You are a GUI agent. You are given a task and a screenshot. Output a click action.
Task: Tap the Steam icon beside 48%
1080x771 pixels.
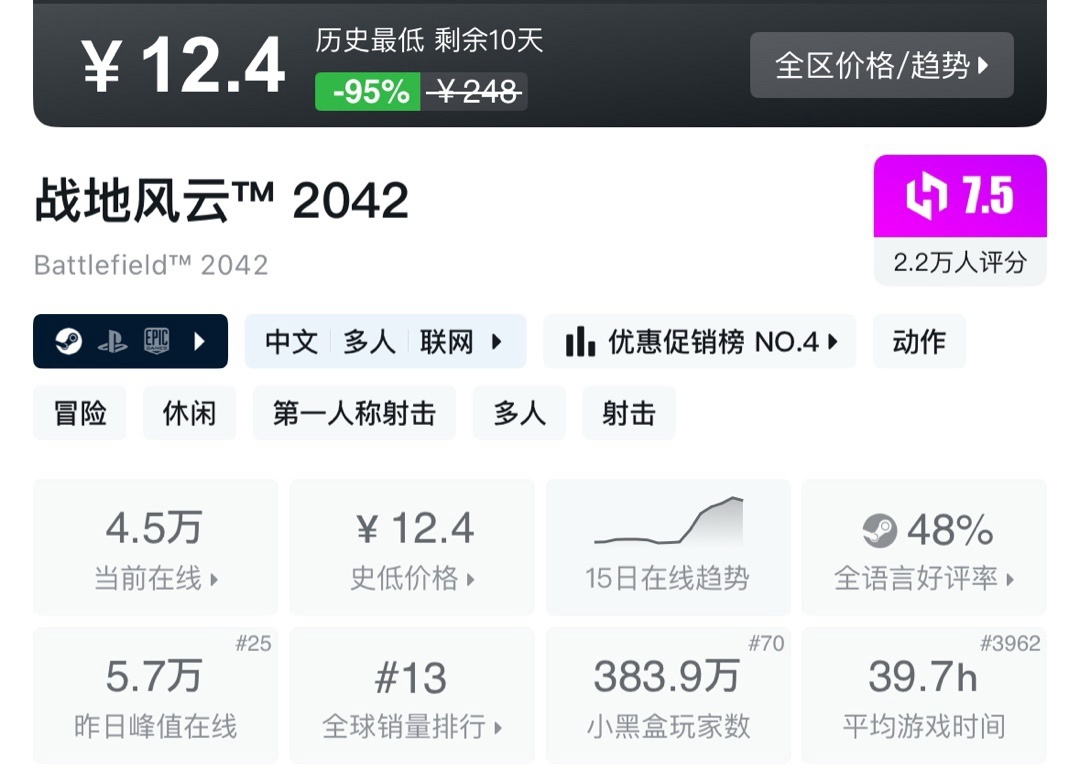(880, 531)
